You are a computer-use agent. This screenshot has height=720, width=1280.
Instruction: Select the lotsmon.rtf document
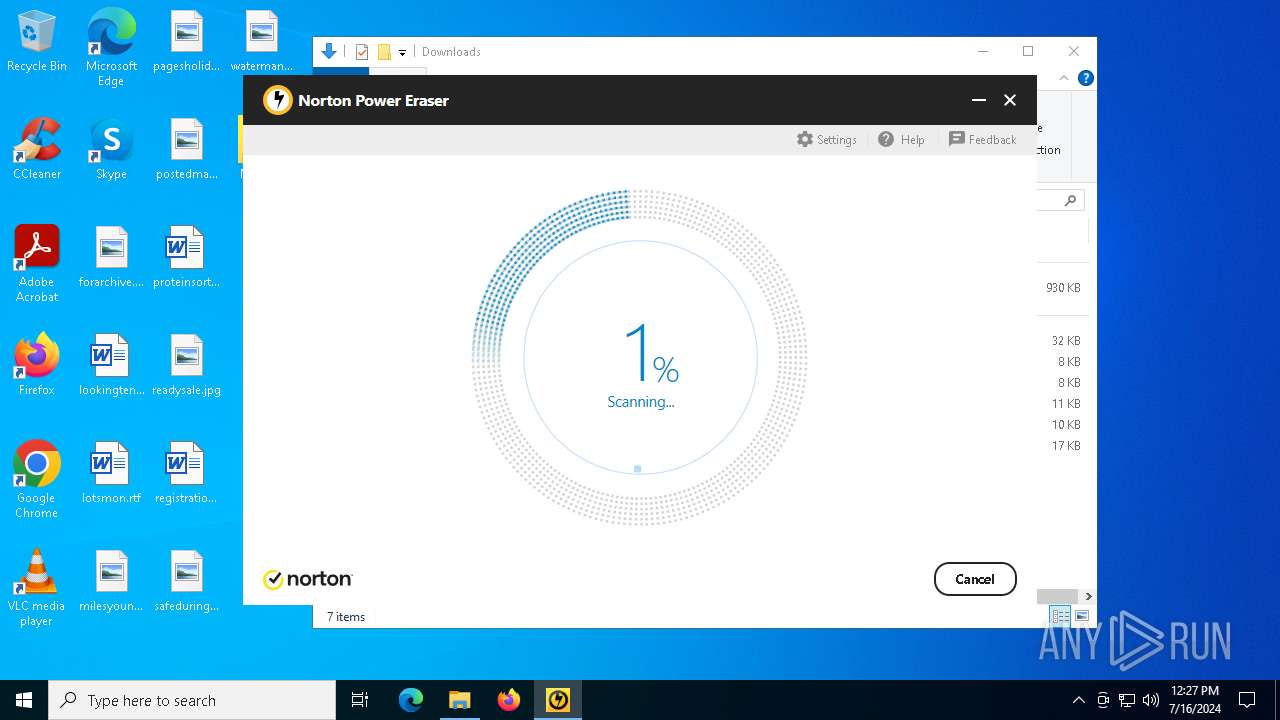tap(111, 474)
